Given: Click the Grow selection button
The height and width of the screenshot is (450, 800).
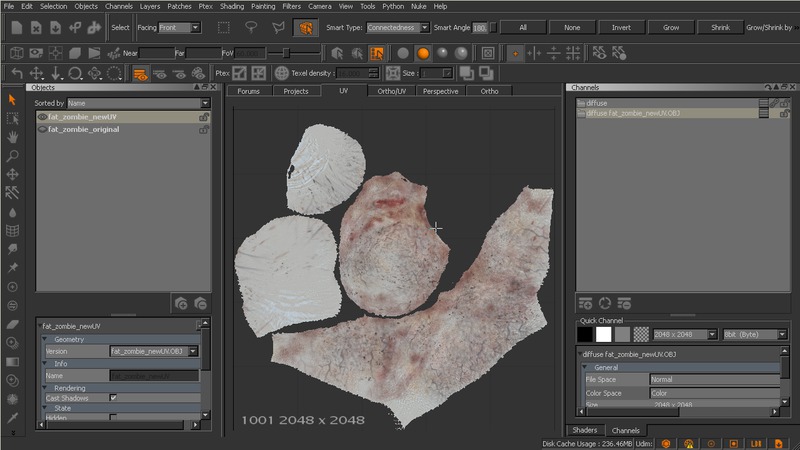Looking at the screenshot, I should 671,27.
